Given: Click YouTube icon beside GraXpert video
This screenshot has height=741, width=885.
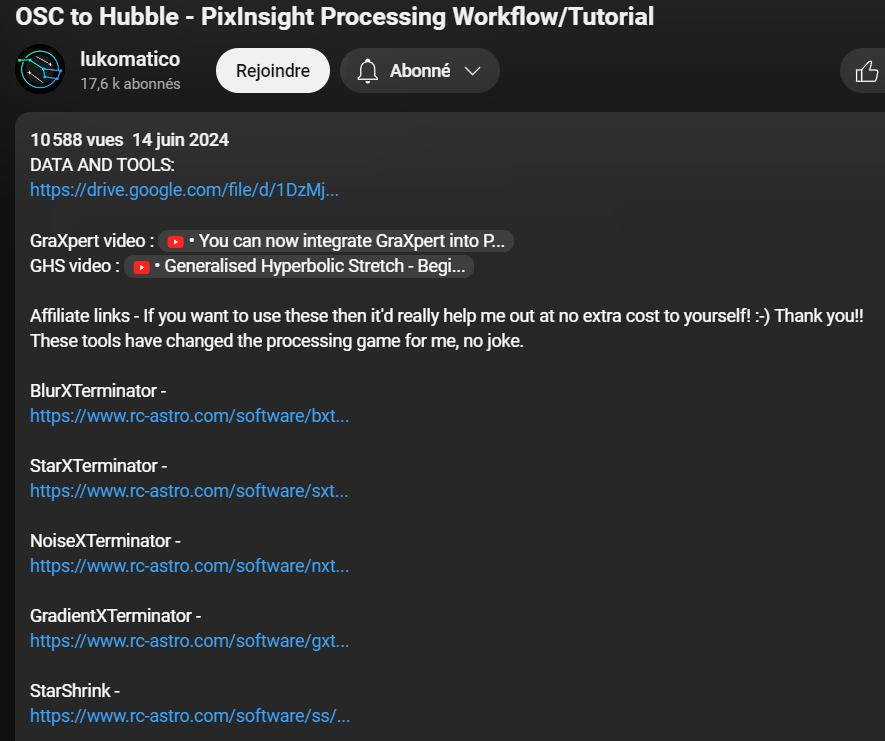Looking at the screenshot, I should (176, 242).
